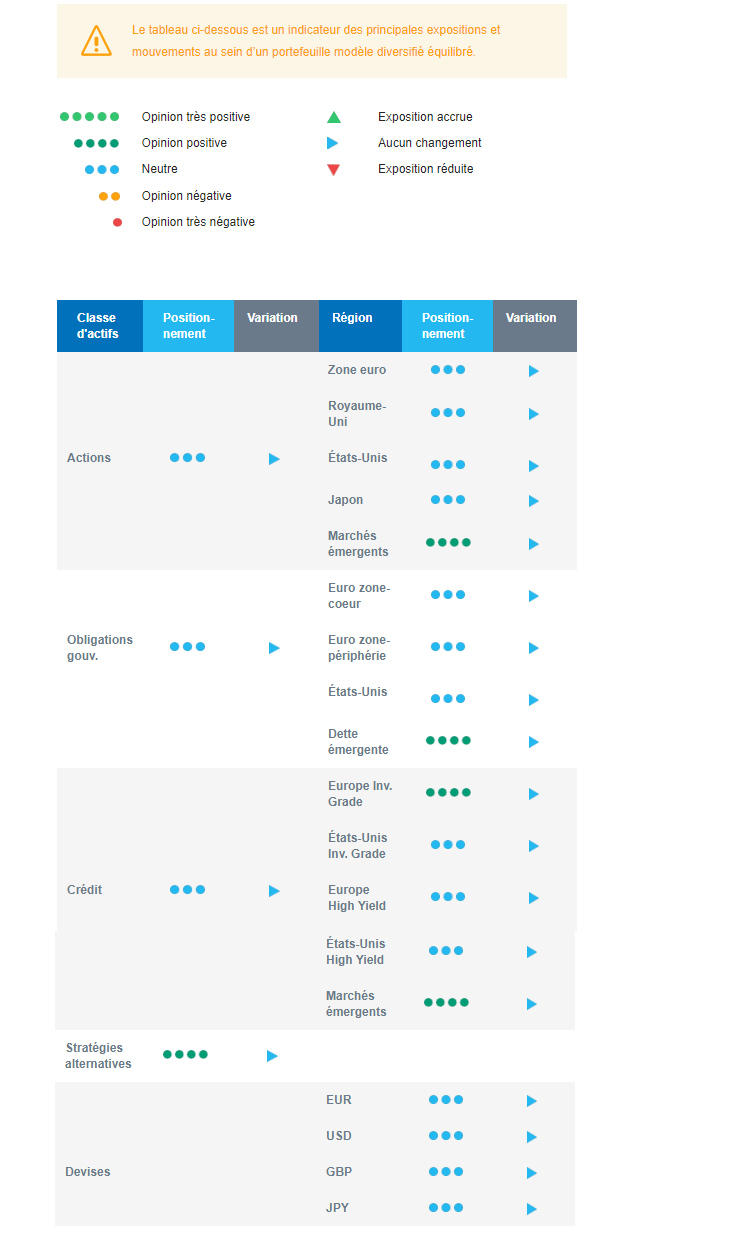Click the variation arrow in the JPY row
The height and width of the screenshot is (1250, 729).
531,1209
